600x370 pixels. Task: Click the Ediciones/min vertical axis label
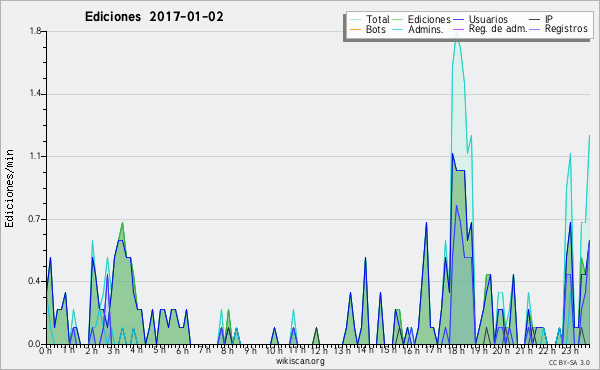9,188
